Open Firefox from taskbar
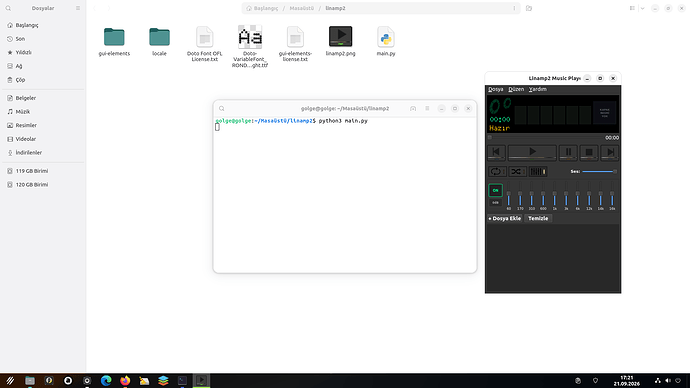 125,381
